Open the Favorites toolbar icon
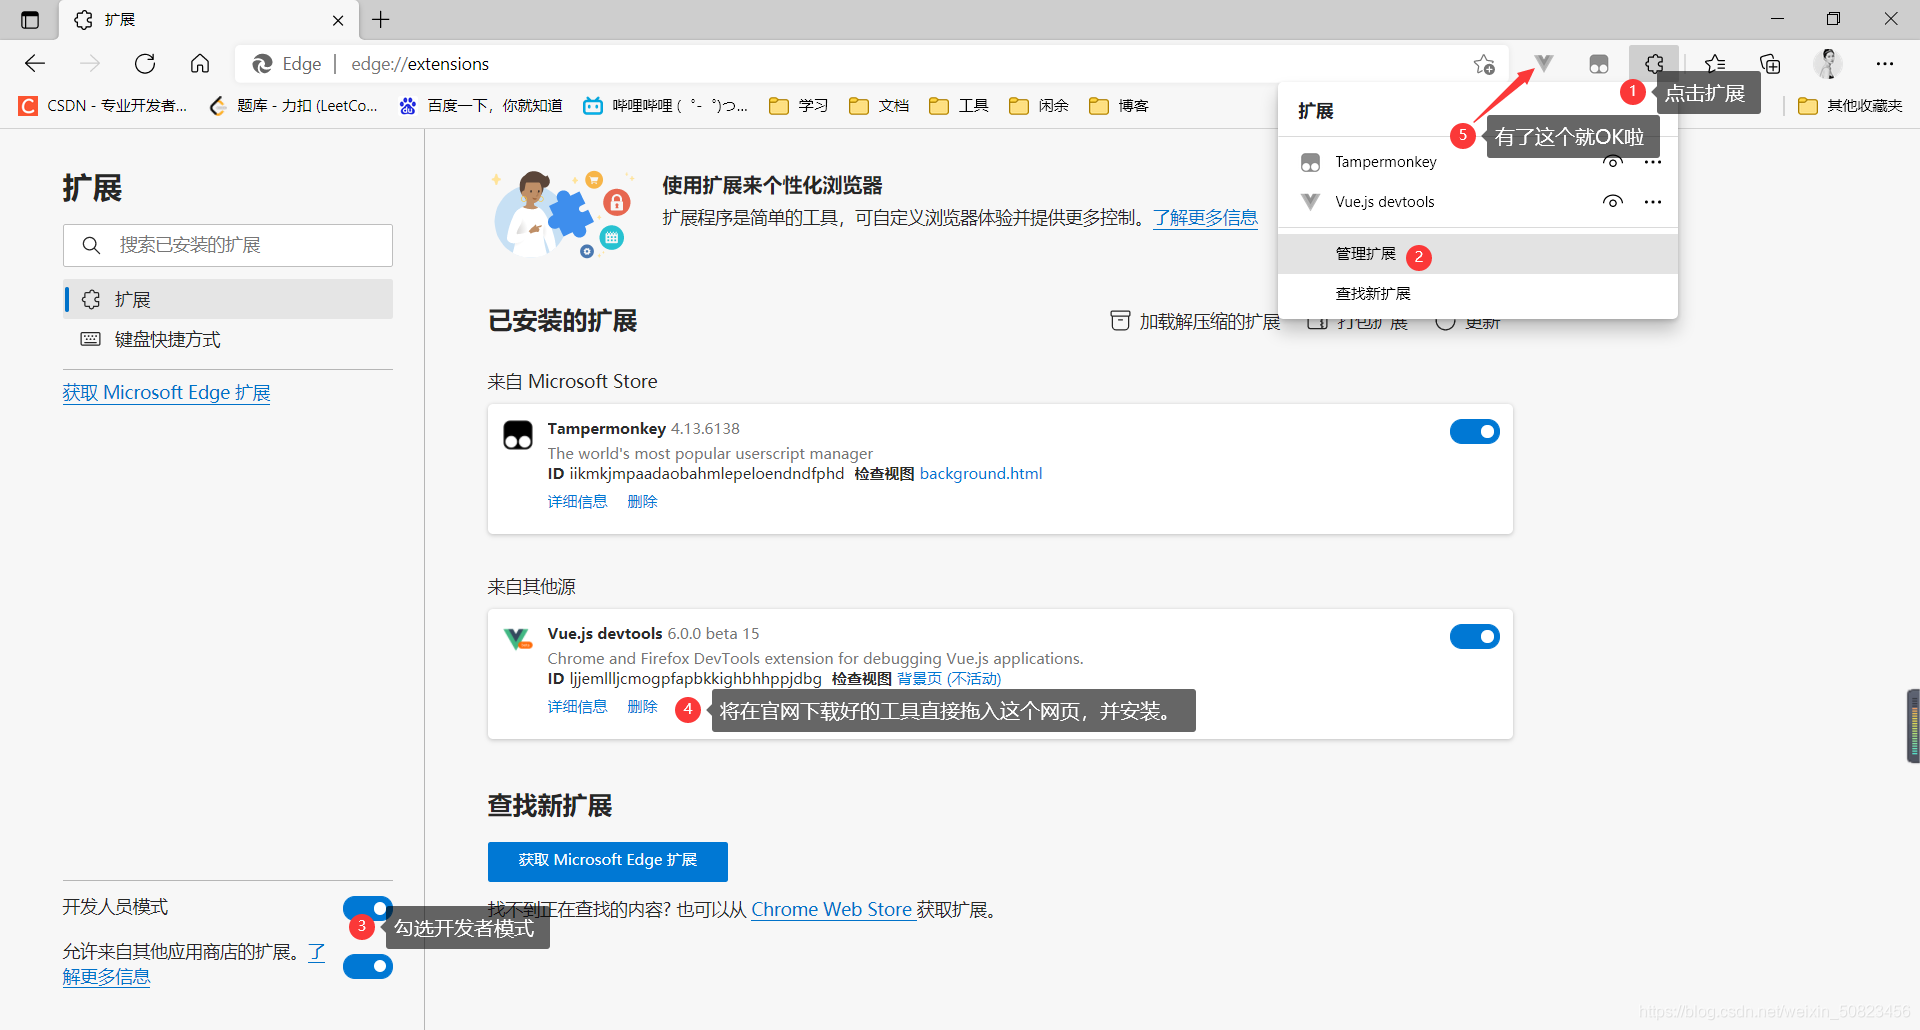1920x1030 pixels. coord(1715,64)
